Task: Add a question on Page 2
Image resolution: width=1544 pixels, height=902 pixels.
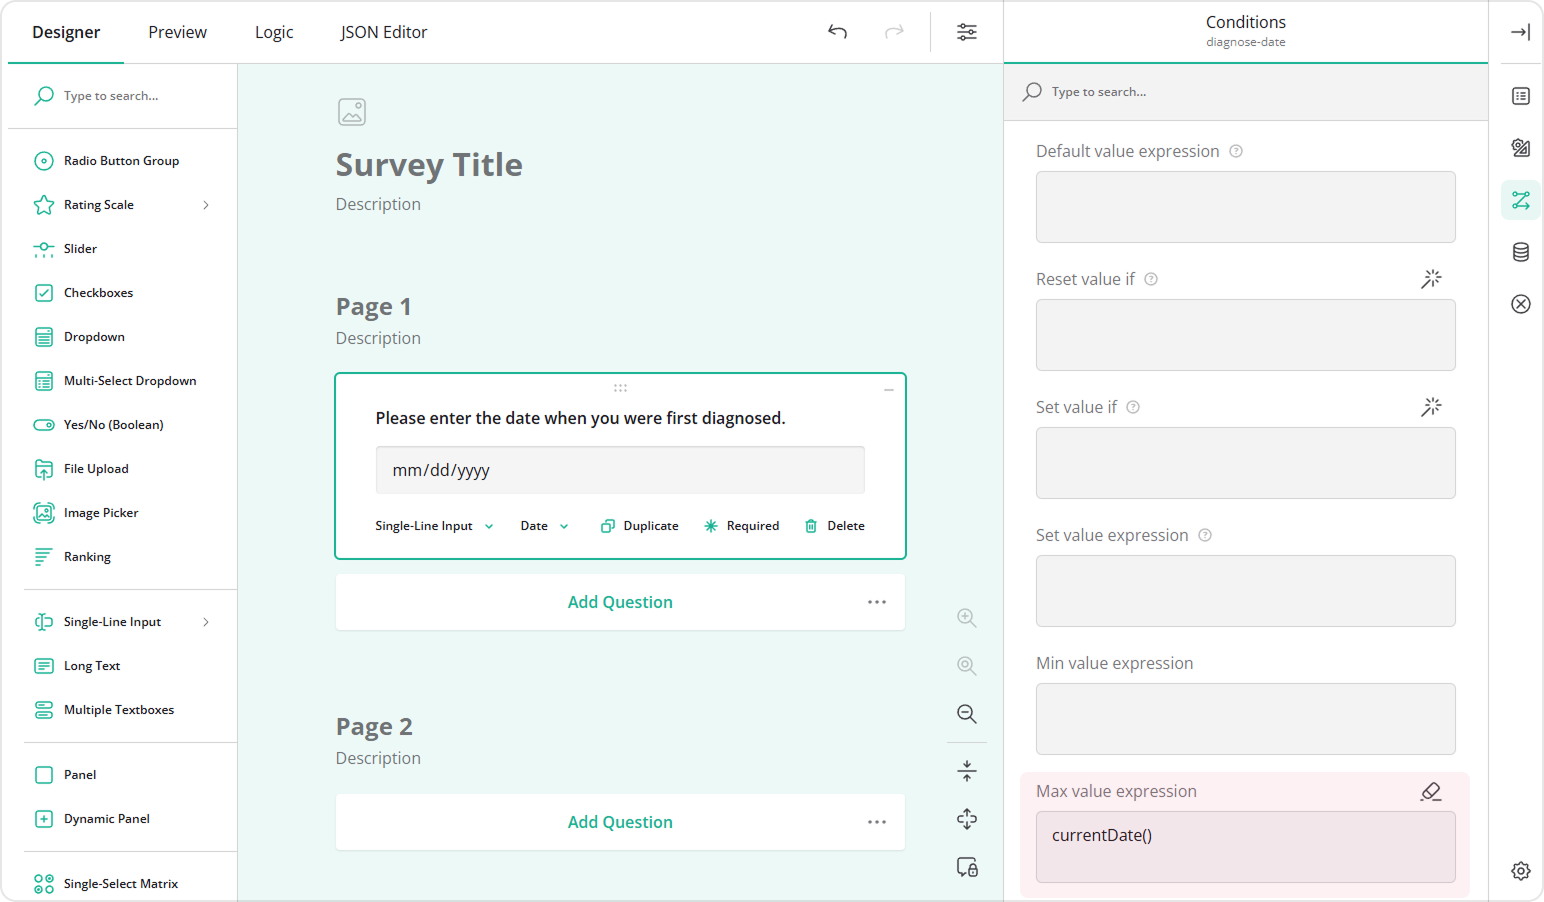Action: pos(620,821)
